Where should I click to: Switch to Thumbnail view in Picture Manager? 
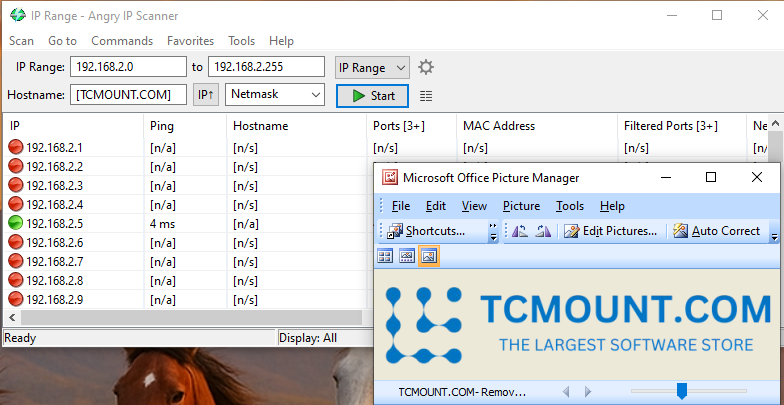pos(385,256)
